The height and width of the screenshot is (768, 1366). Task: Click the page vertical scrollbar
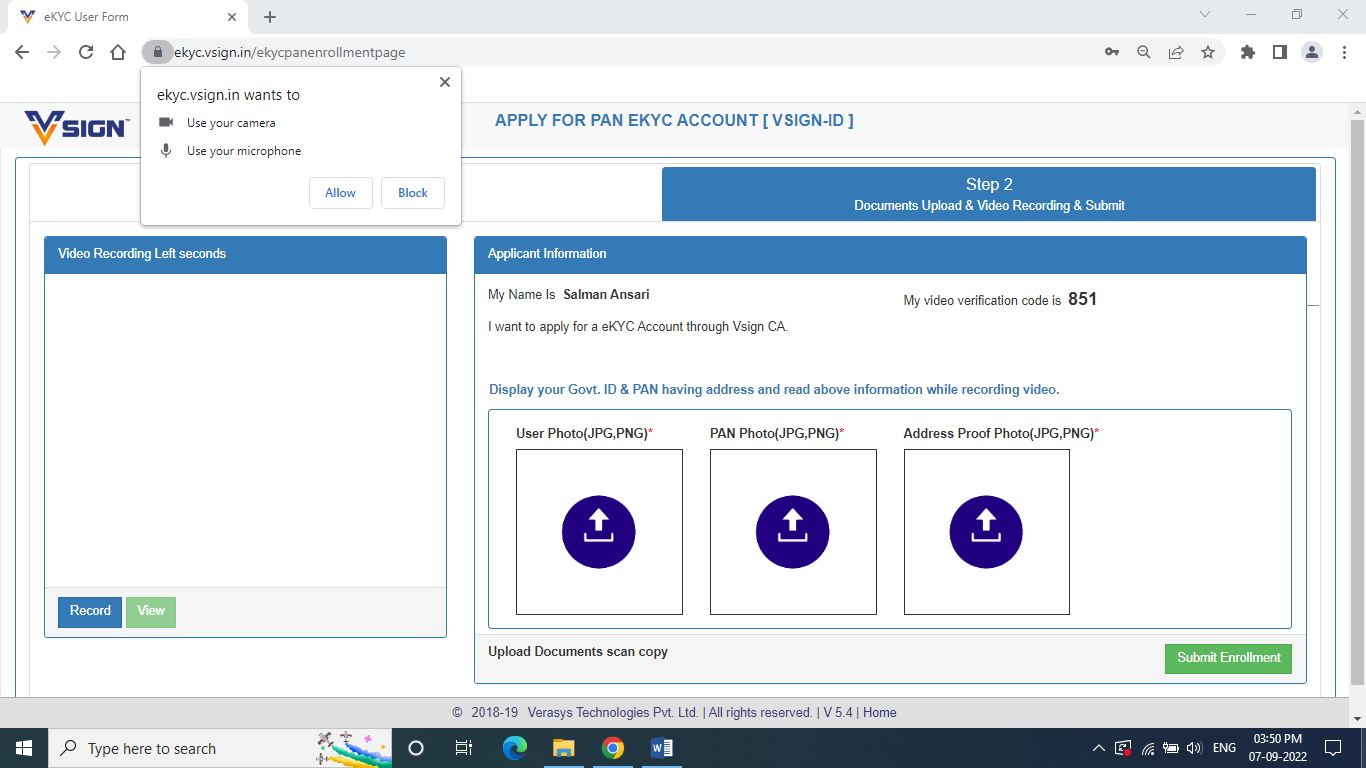[x=1357, y=400]
